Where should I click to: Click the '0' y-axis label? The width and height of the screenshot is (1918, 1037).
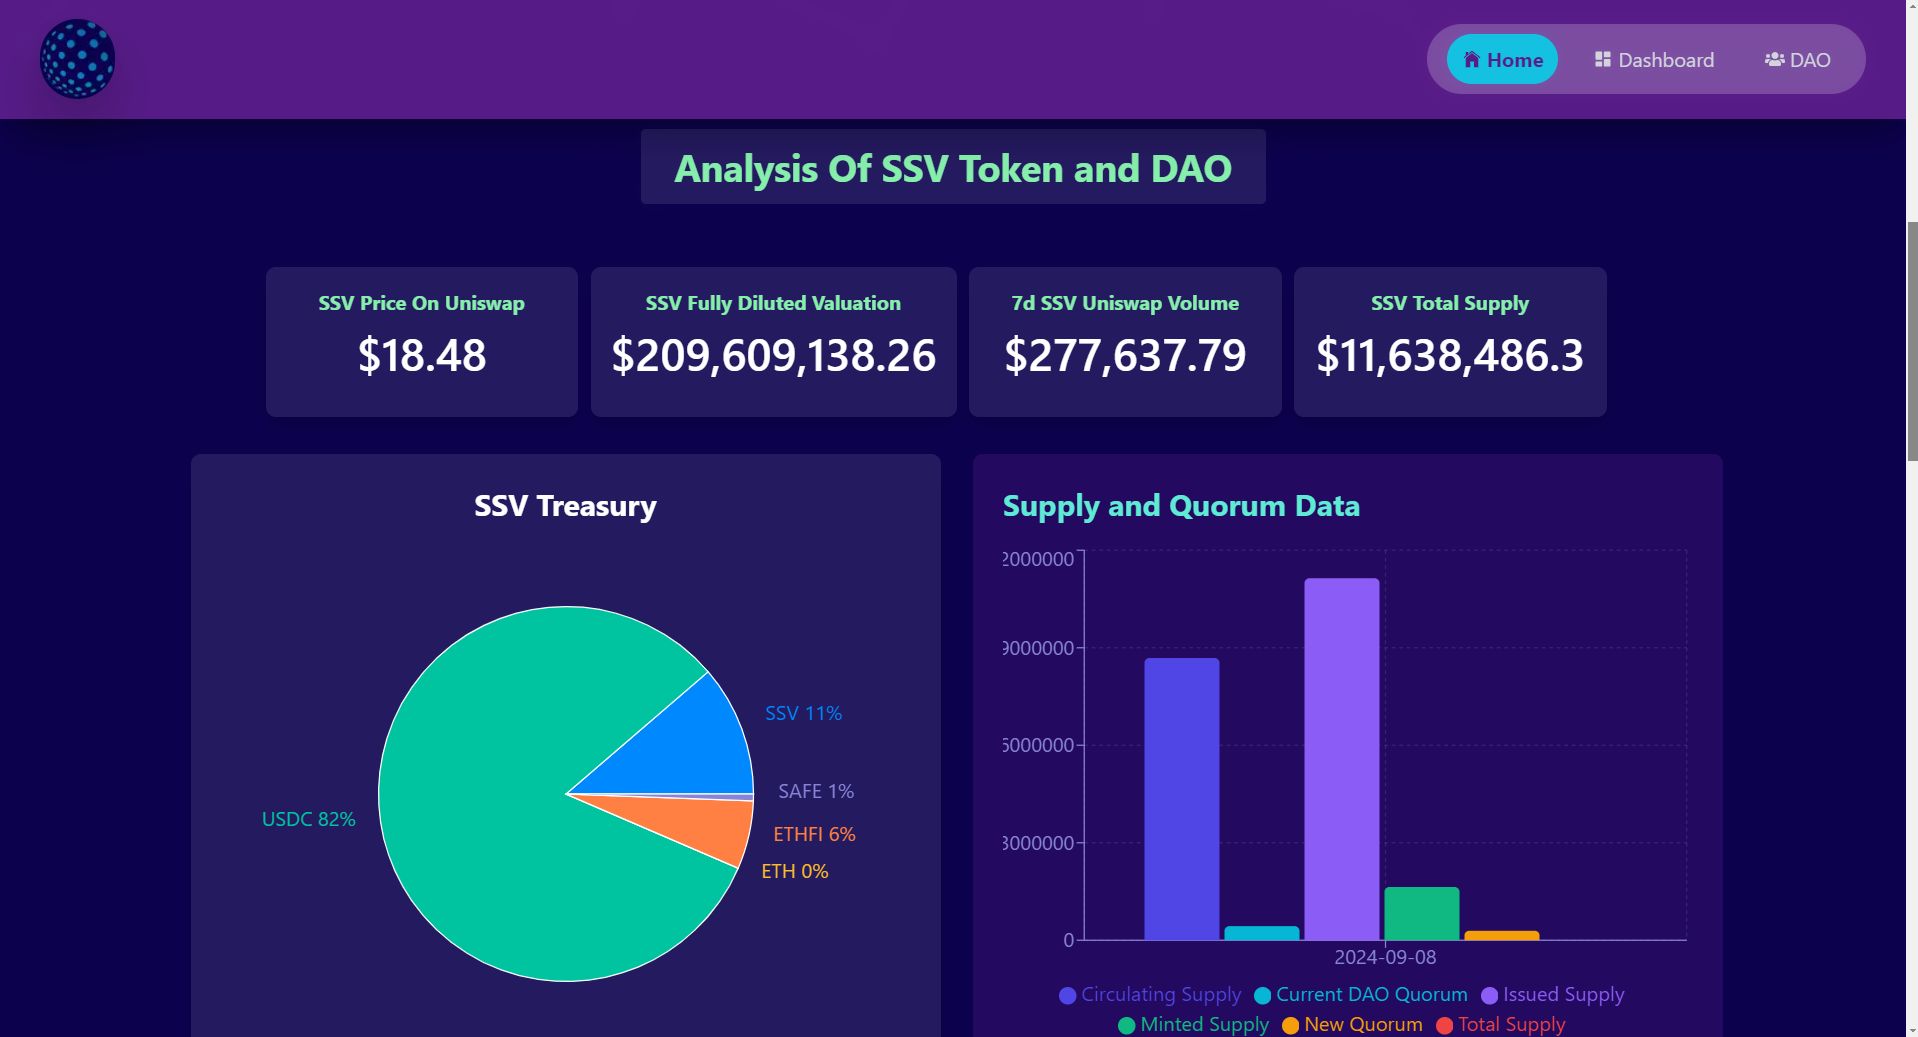click(1068, 940)
